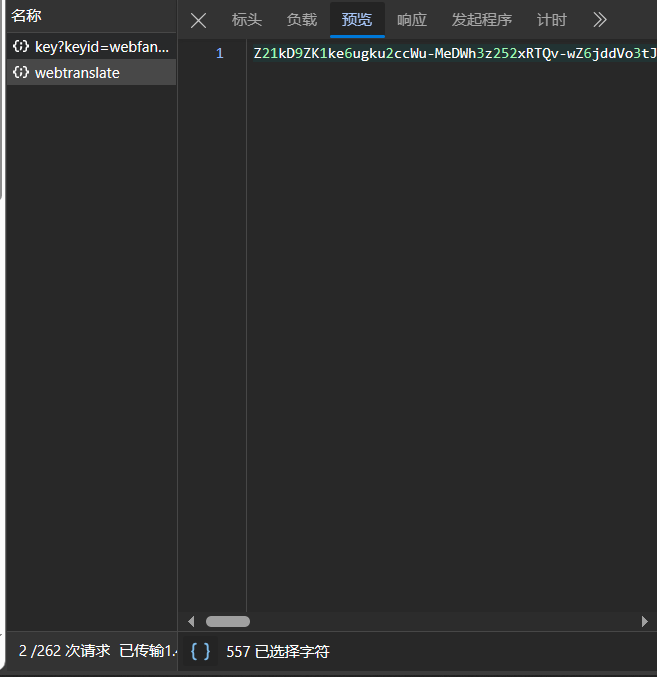
Task: Switch to the 标头 tab
Action: 246,20
